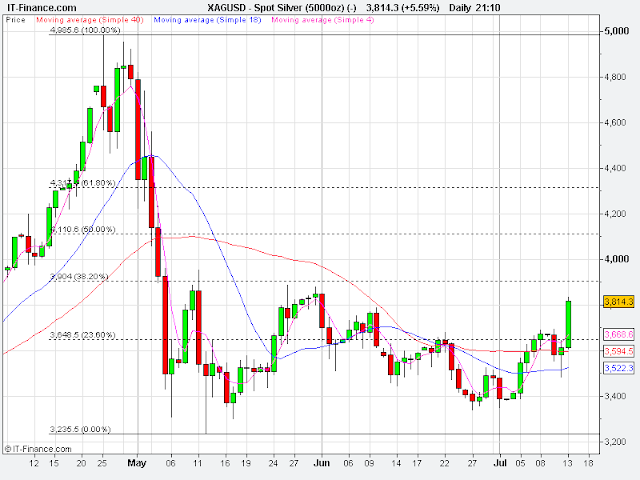Click the orange 3,814.3 current price tag
640x480 pixels.
tap(619, 302)
